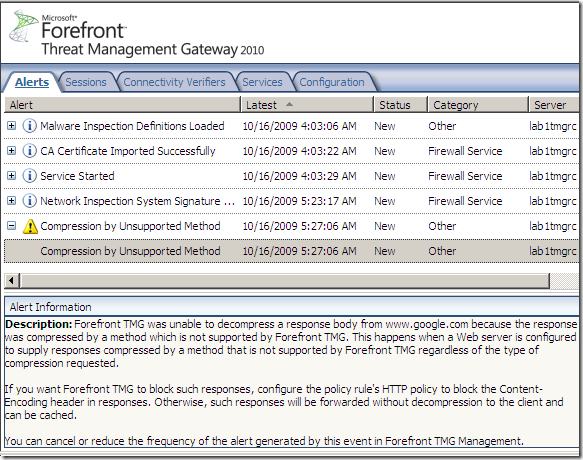This screenshot has width=583, height=460.
Task: Click the timestamp 10/16/2009 4:03:06 AM
Action: (x=299, y=126)
